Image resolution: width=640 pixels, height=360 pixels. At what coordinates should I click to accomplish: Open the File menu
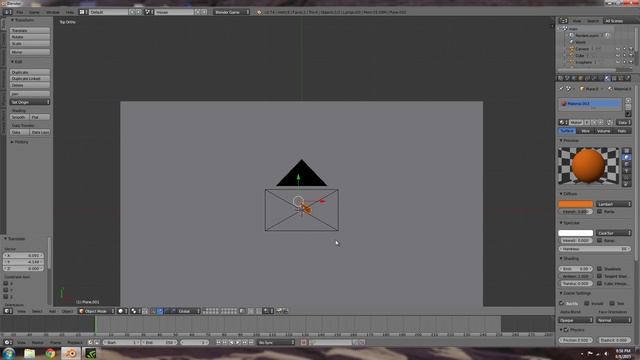pyautogui.click(x=20, y=12)
